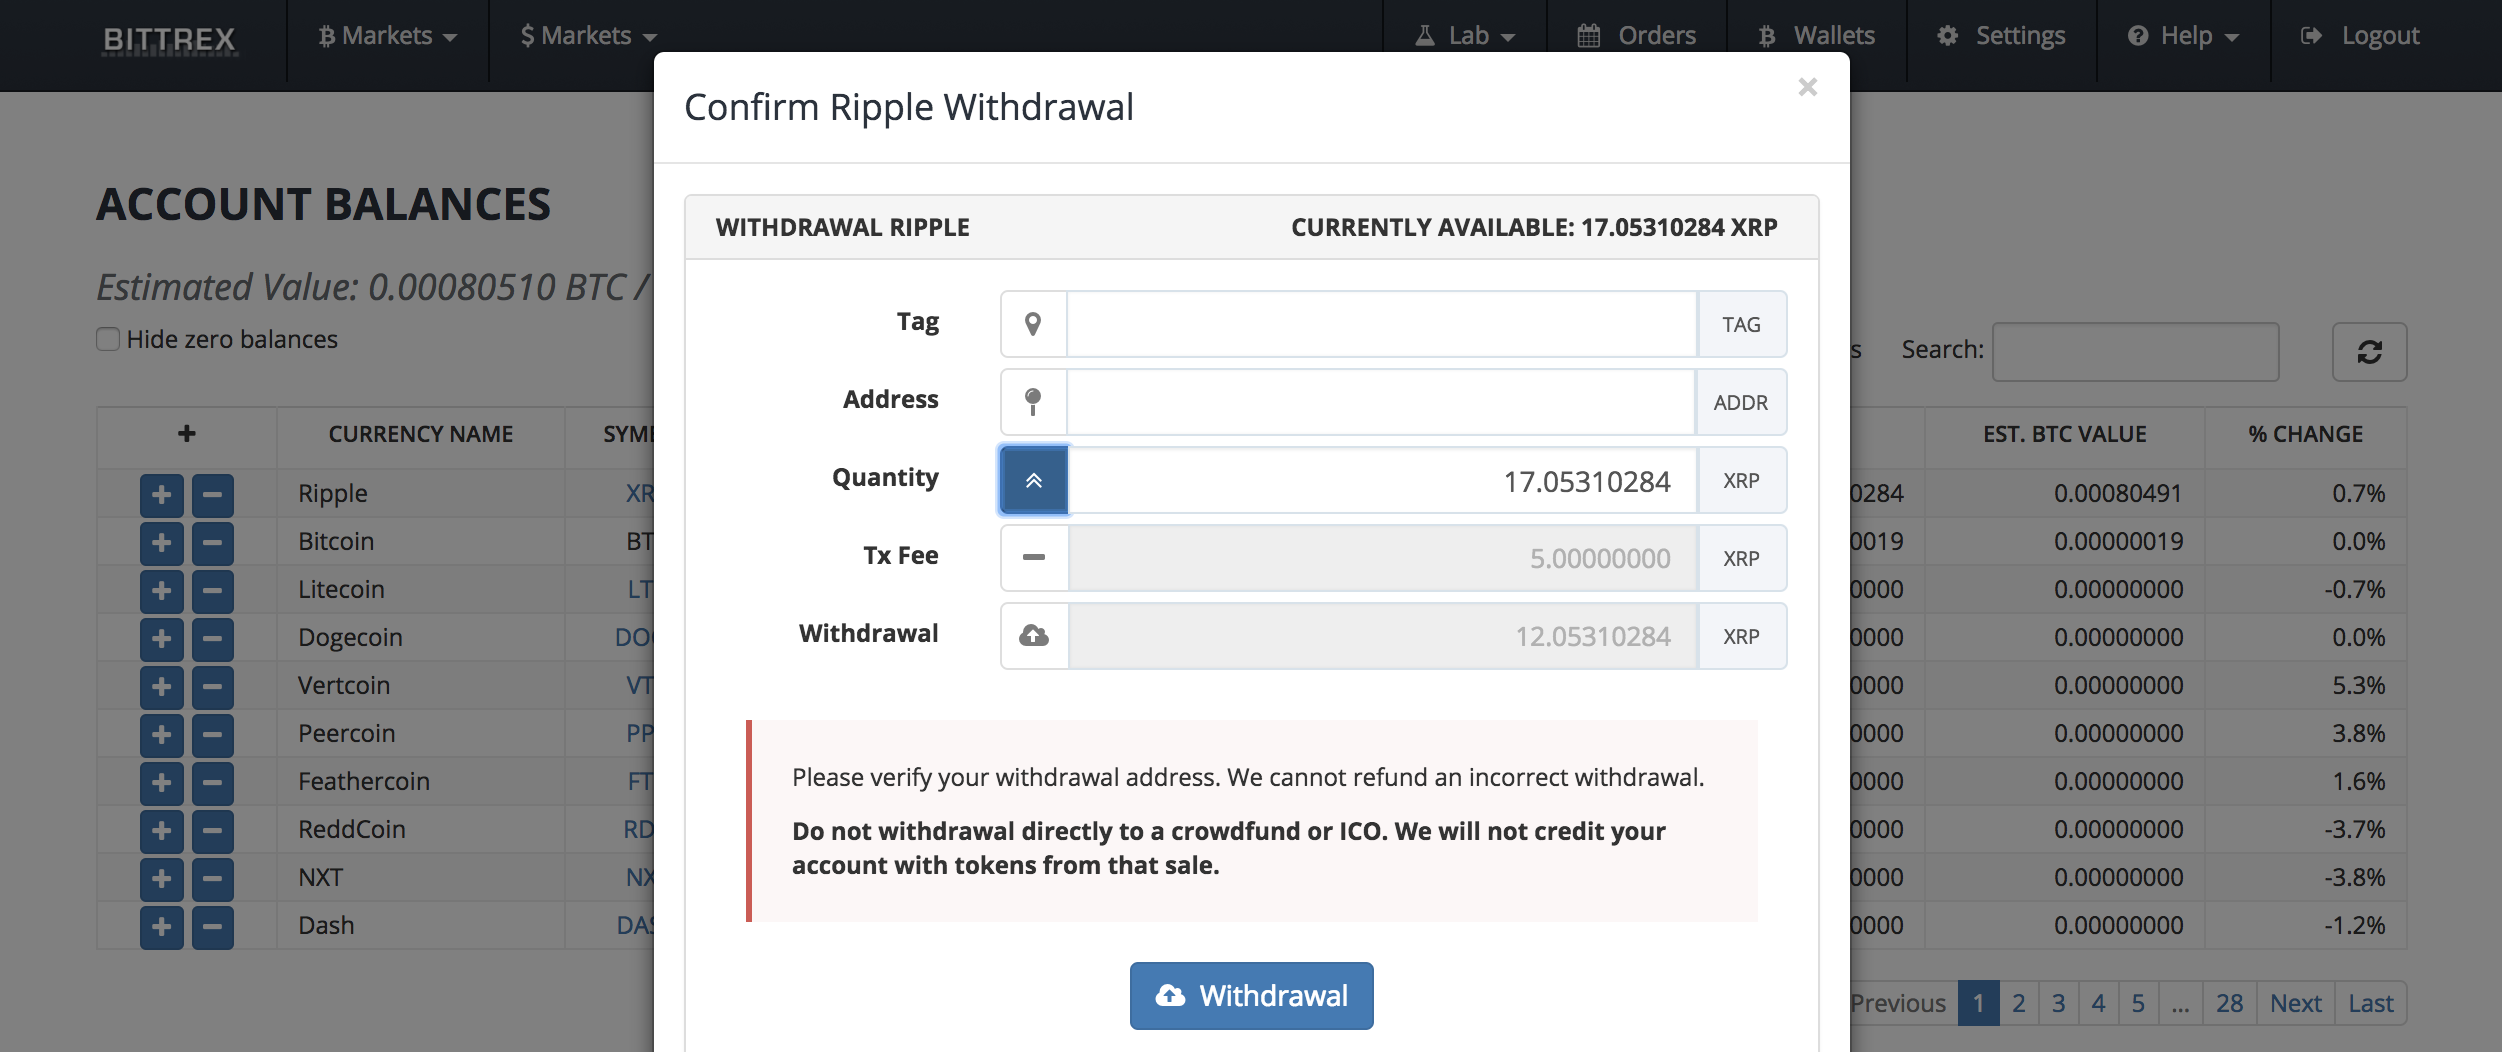Click the Next pagination link

pos(2296,1003)
